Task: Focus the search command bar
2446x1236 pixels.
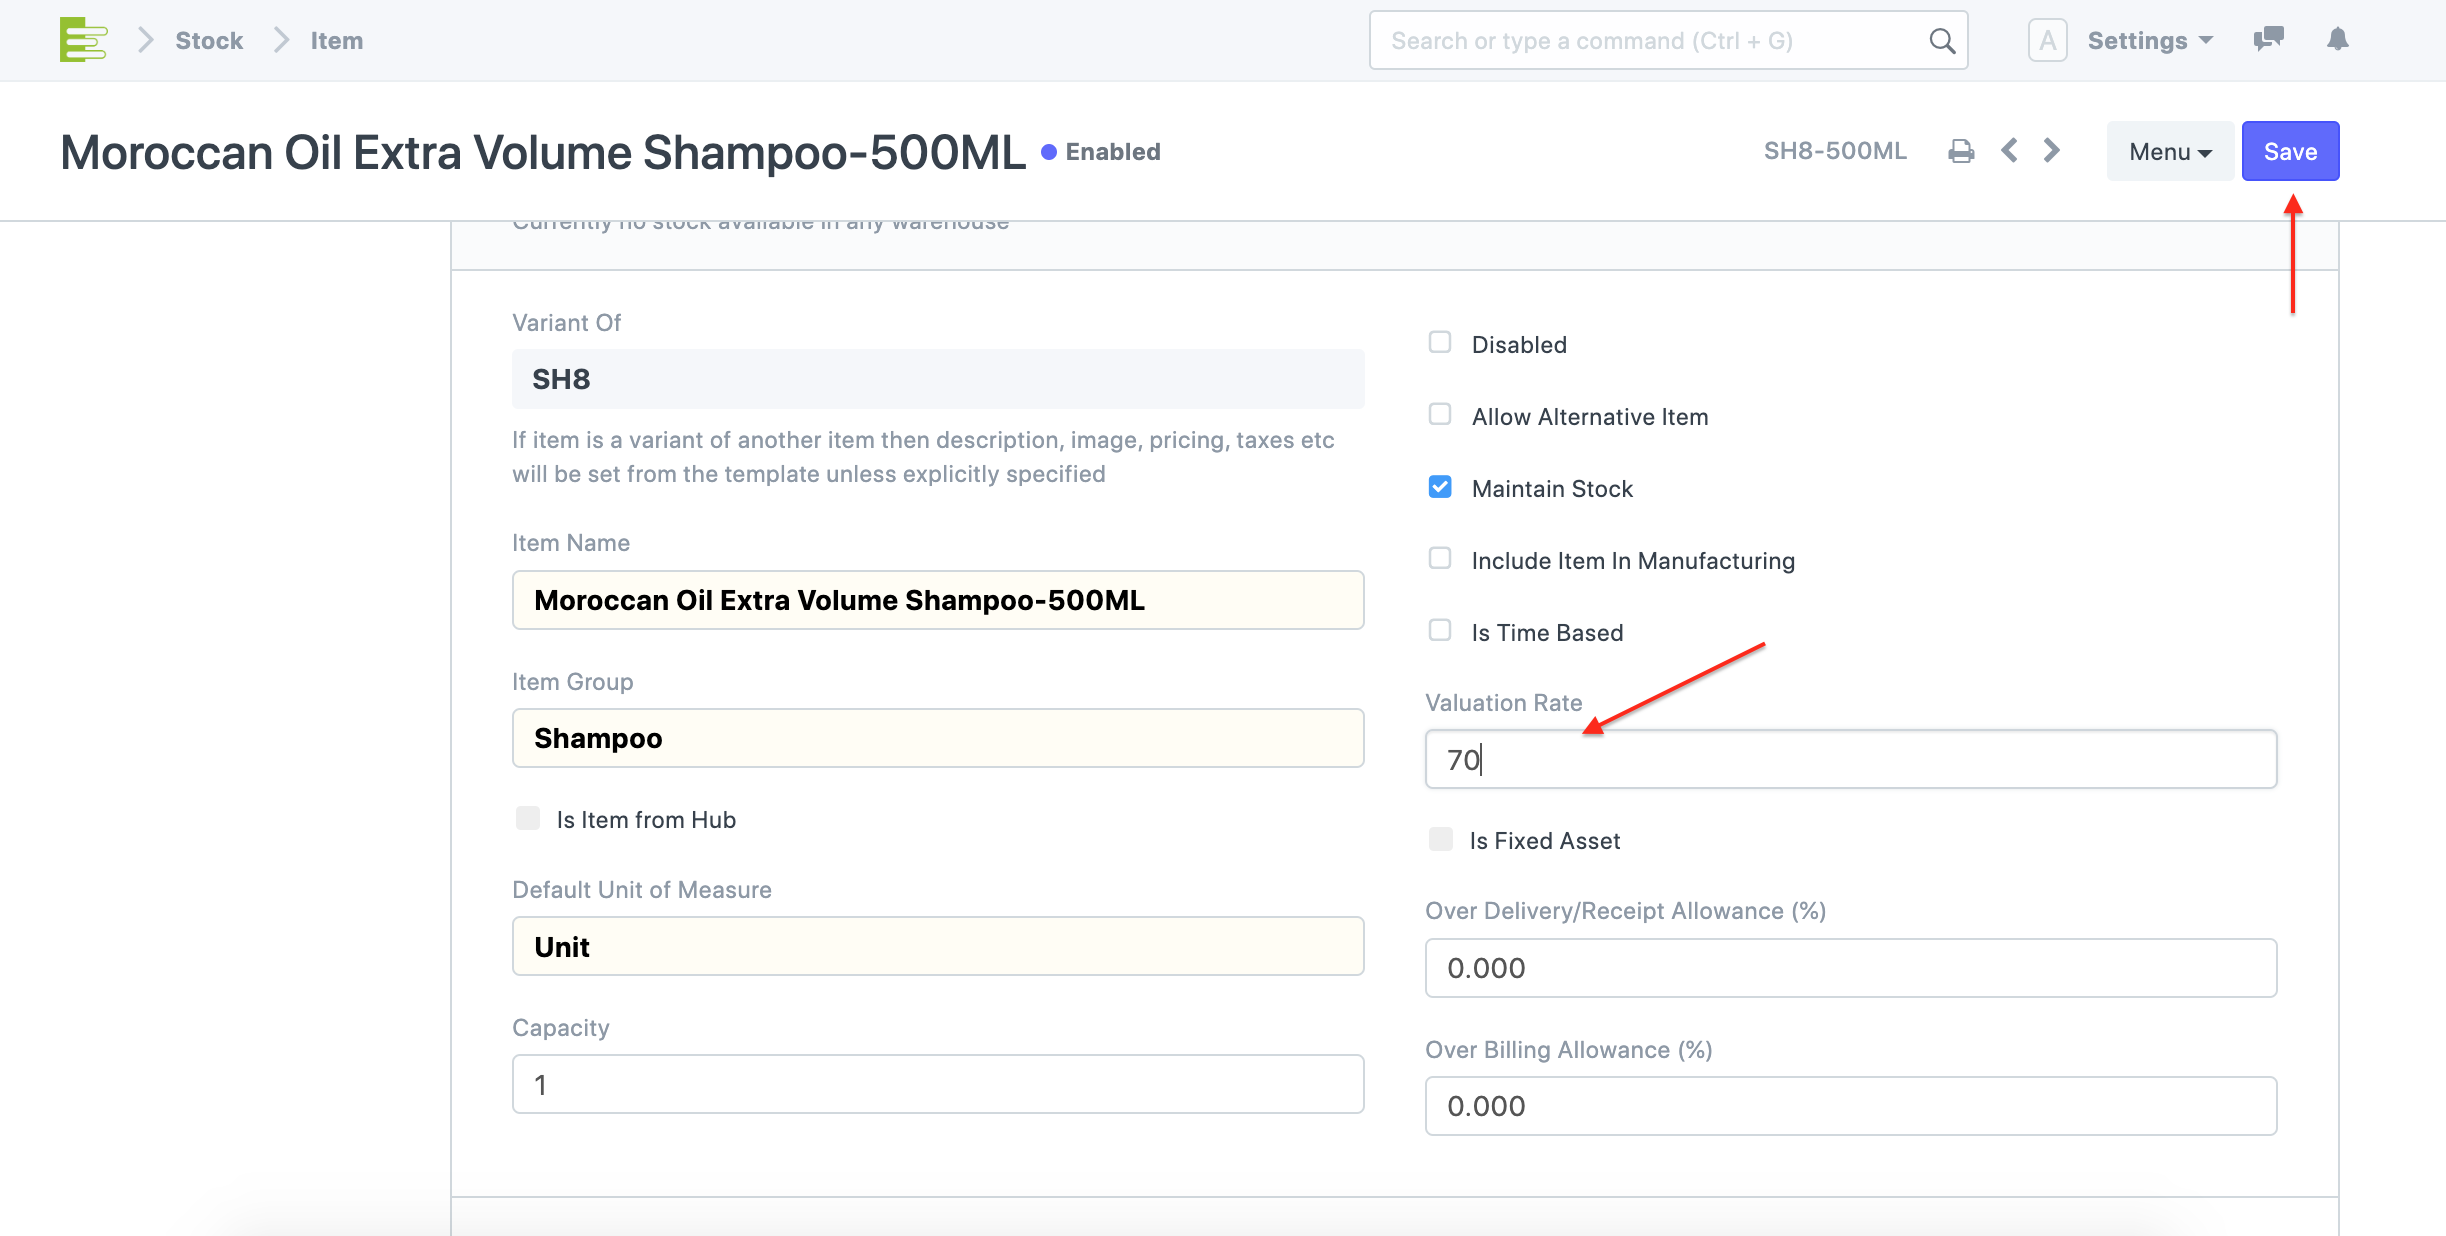Action: click(x=1668, y=41)
